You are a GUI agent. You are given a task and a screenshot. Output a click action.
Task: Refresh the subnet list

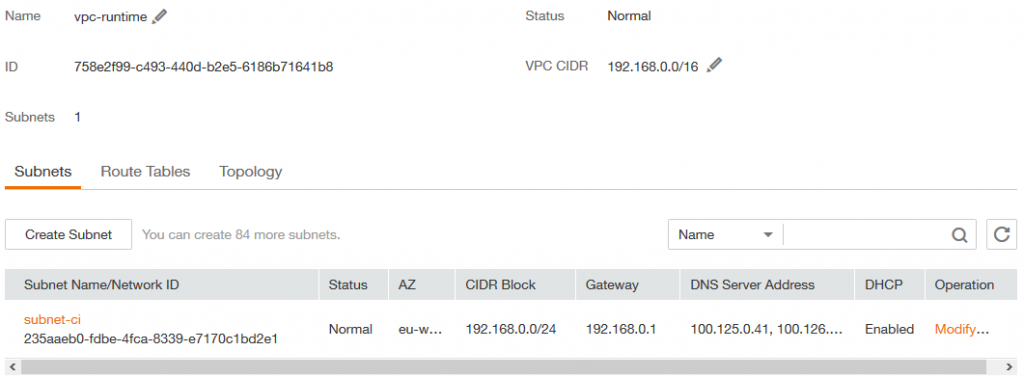coord(1001,234)
